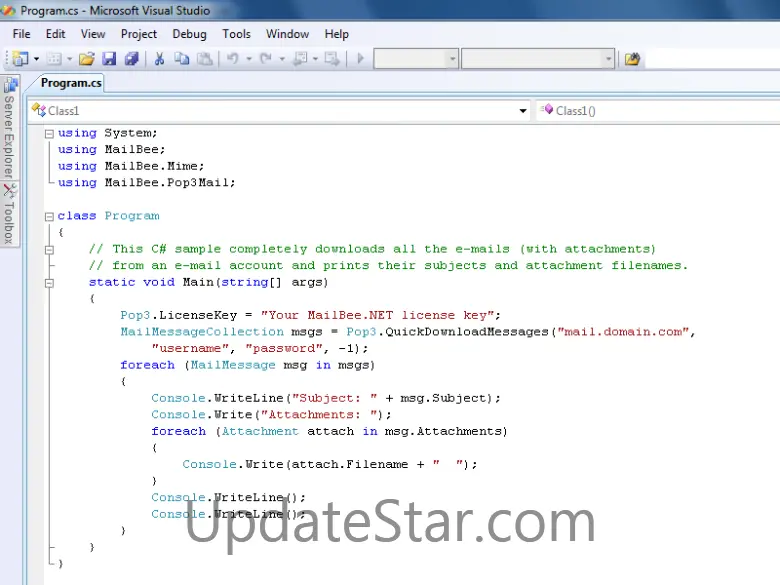Click the Save floppy disk icon
The image size is (780, 585).
click(x=109, y=59)
